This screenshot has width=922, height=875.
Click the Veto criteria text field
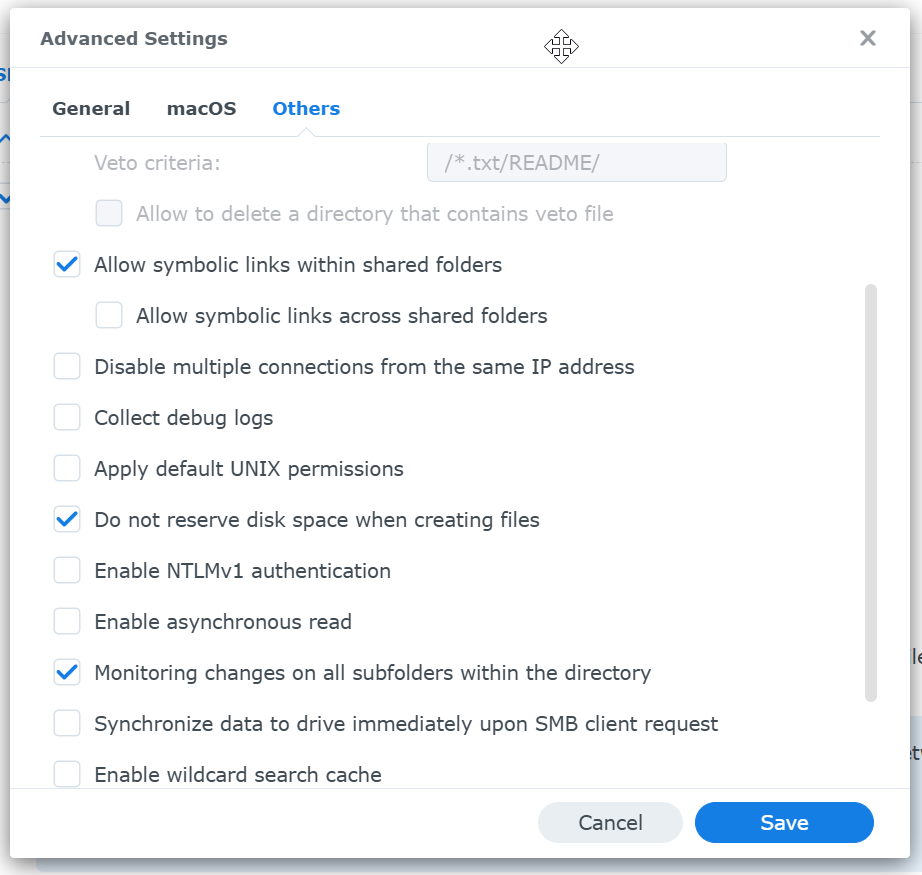tap(576, 163)
